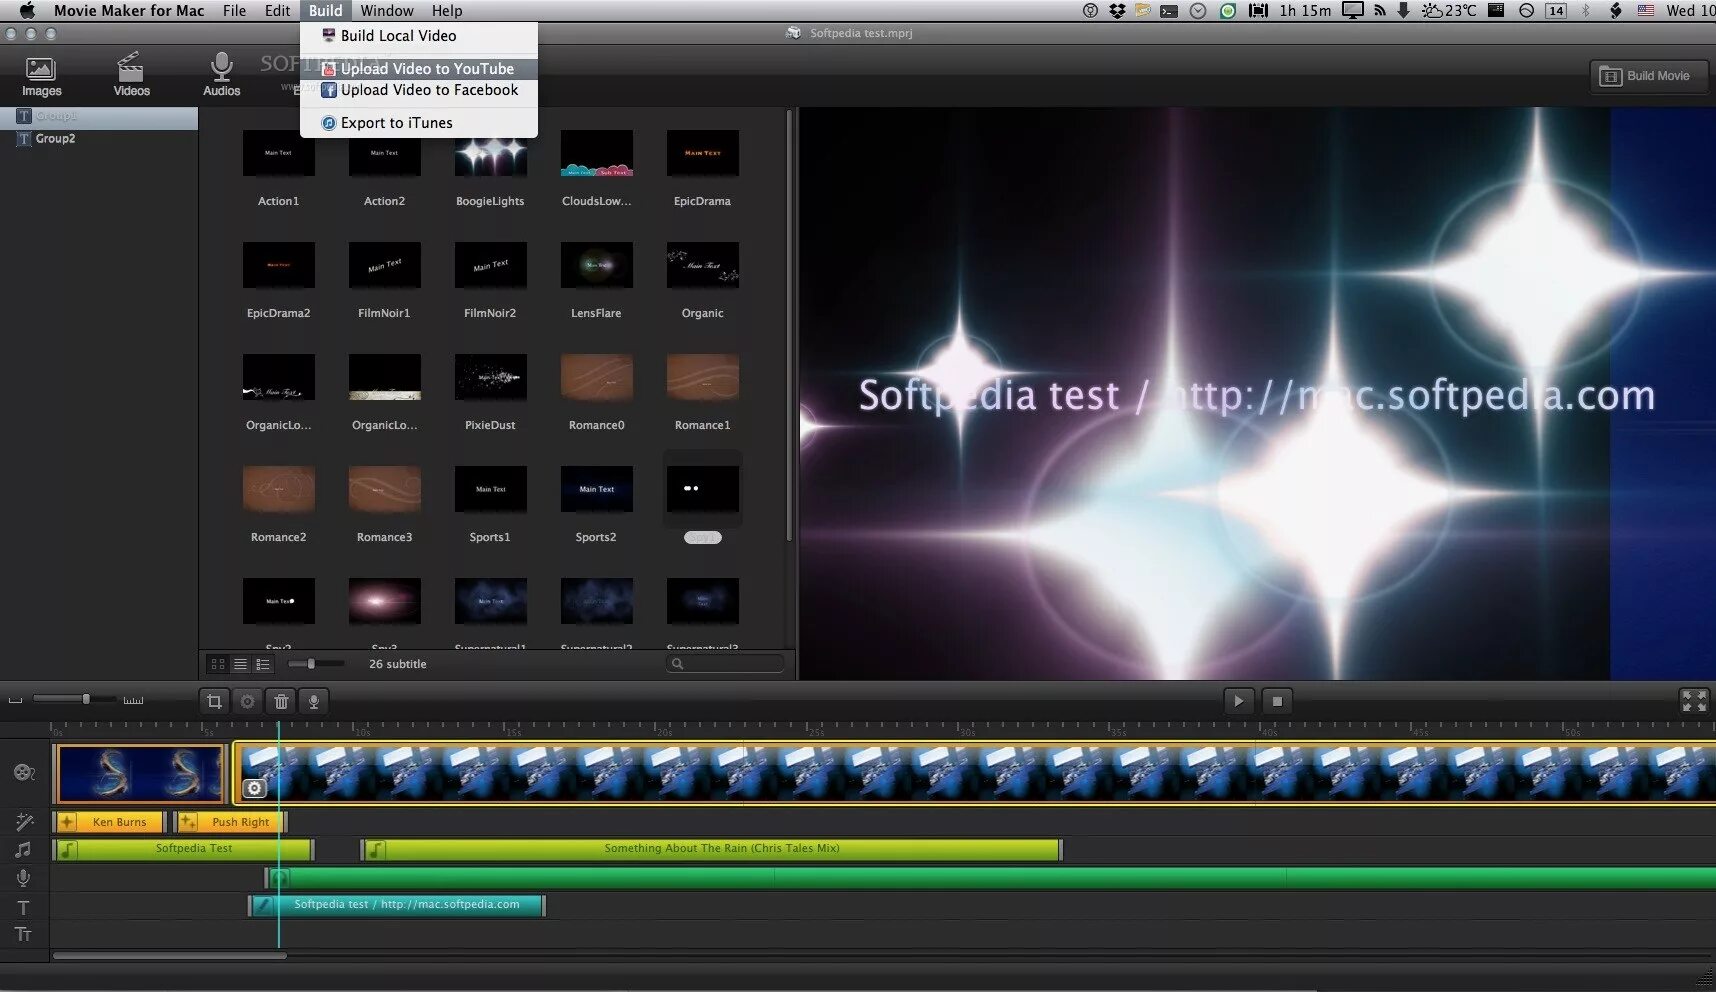Image resolution: width=1716 pixels, height=992 pixels.
Task: Play the movie preview
Action: click(1238, 701)
